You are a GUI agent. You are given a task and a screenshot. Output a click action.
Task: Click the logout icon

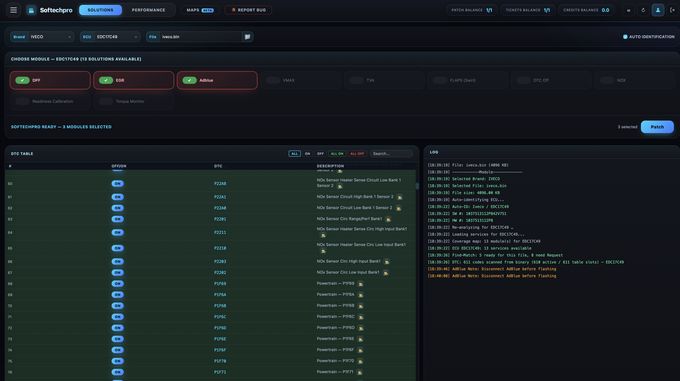672,10
